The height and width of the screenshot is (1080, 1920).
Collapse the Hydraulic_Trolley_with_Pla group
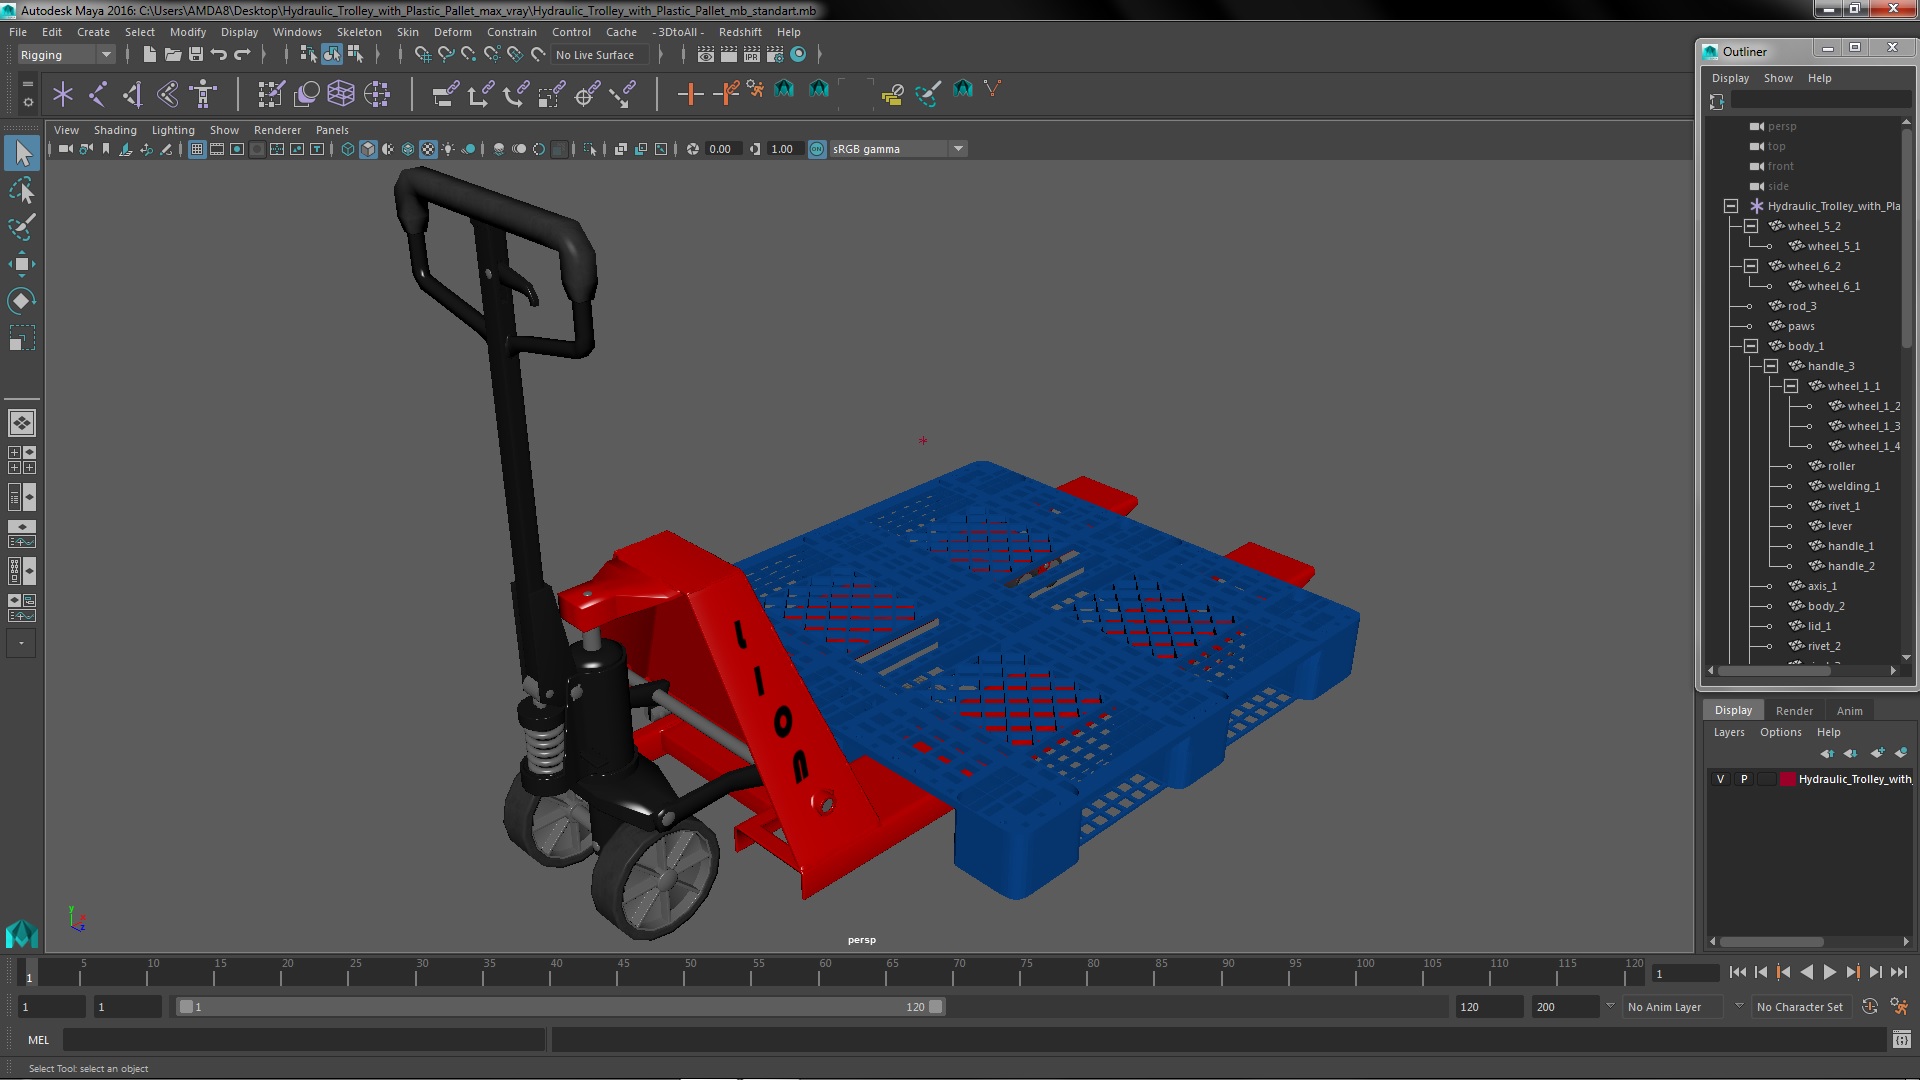(1731, 206)
